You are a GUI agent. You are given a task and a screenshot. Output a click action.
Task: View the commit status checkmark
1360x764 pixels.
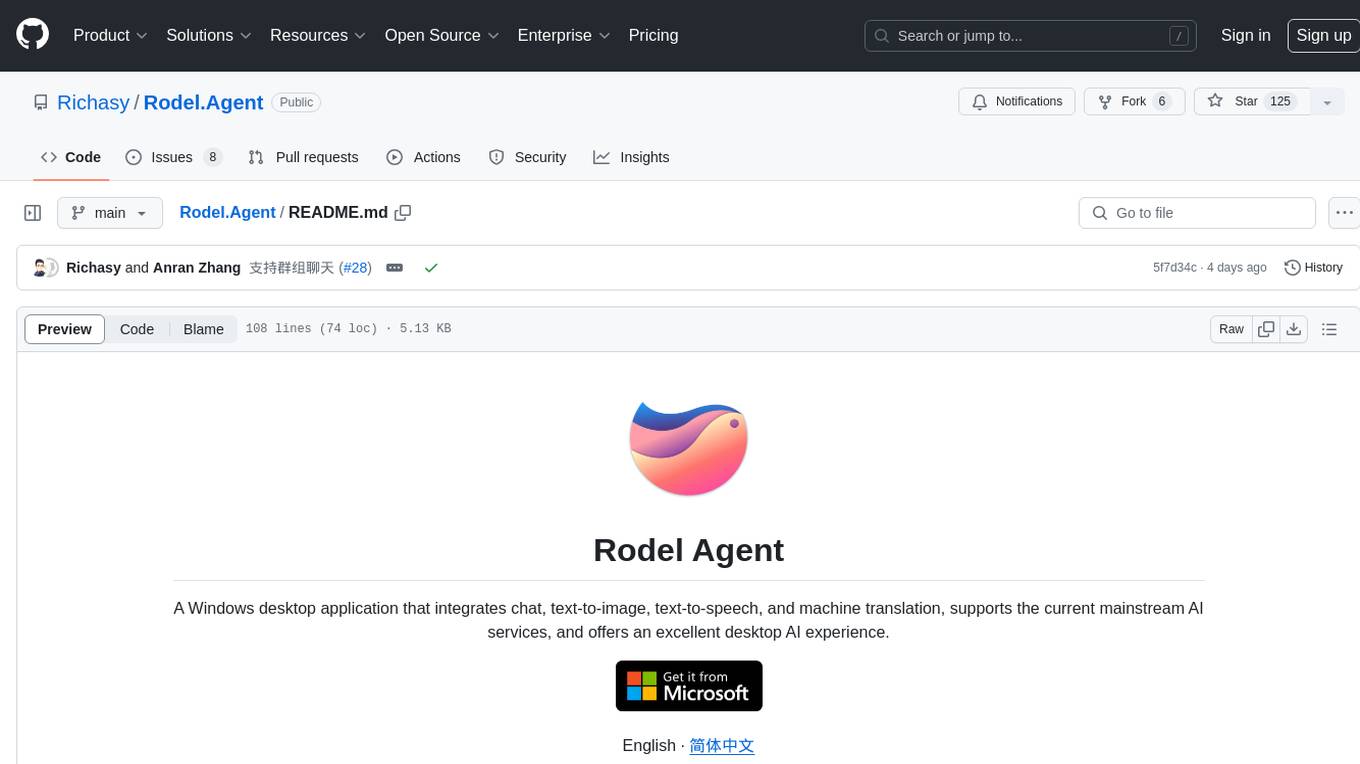431,268
